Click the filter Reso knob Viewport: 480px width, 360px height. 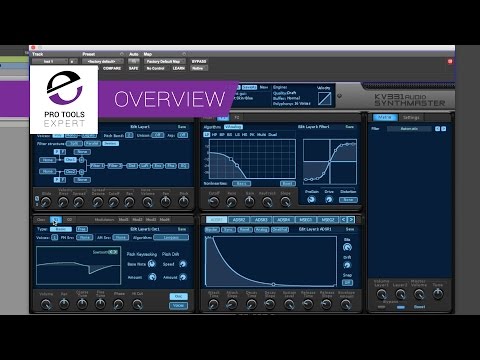[x=231, y=201]
